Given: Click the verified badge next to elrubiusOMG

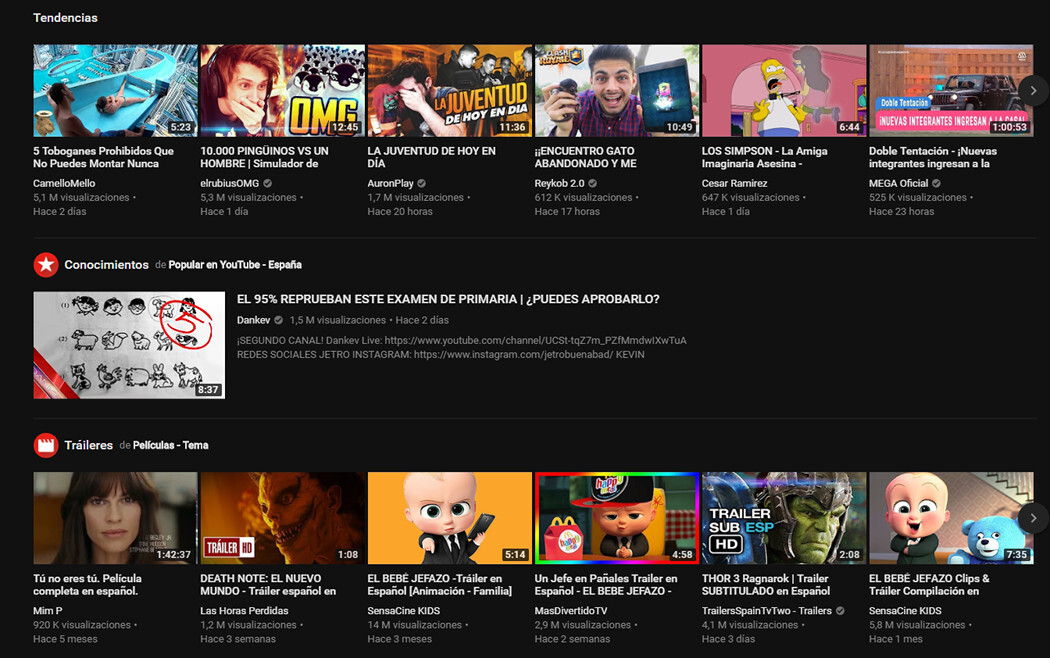Looking at the screenshot, I should tap(266, 184).
